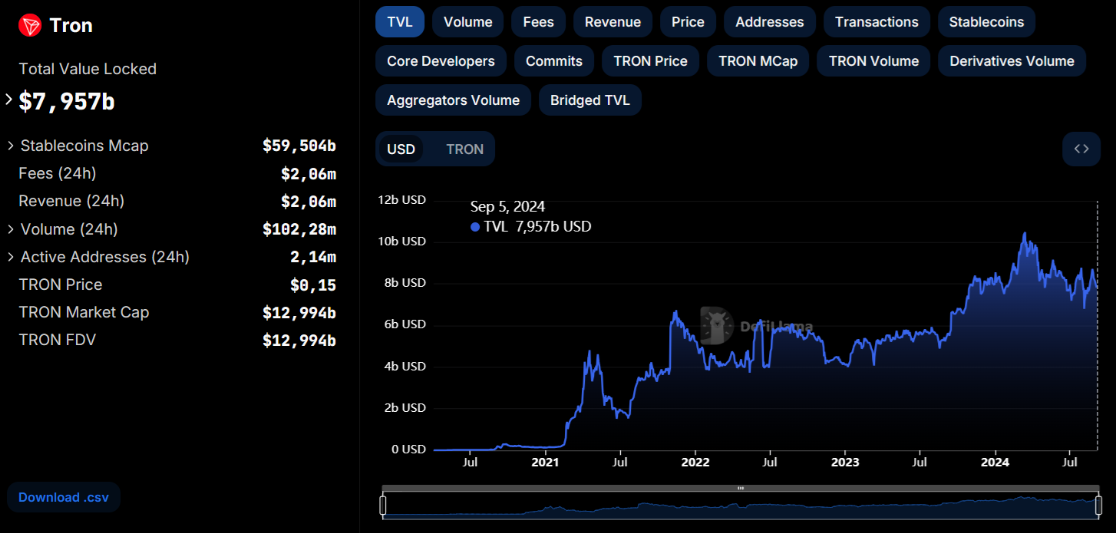Click the 2023 x-axis label
The height and width of the screenshot is (533, 1116).
(845, 462)
